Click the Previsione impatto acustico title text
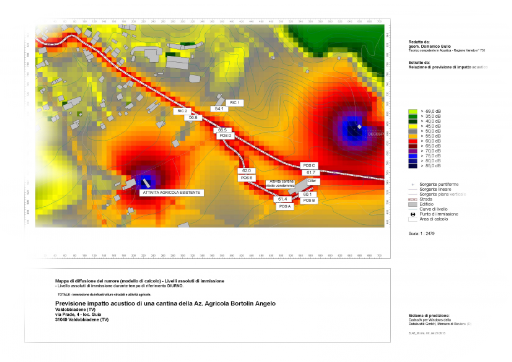 [x=165, y=304]
